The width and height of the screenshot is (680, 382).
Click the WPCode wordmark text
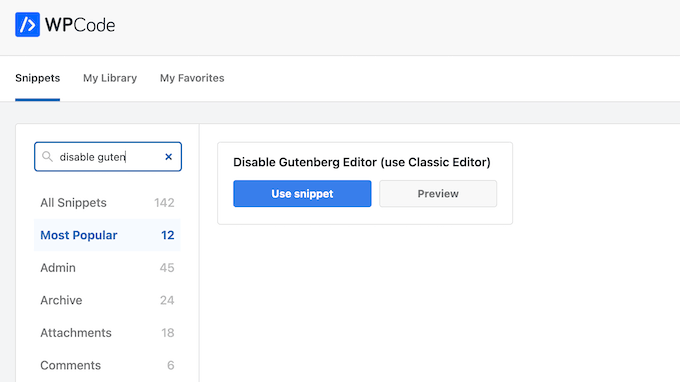click(x=80, y=25)
